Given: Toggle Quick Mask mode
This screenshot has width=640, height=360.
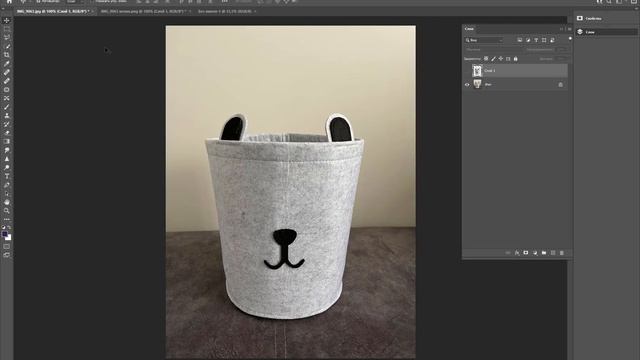Looking at the screenshot, I should [7, 246].
